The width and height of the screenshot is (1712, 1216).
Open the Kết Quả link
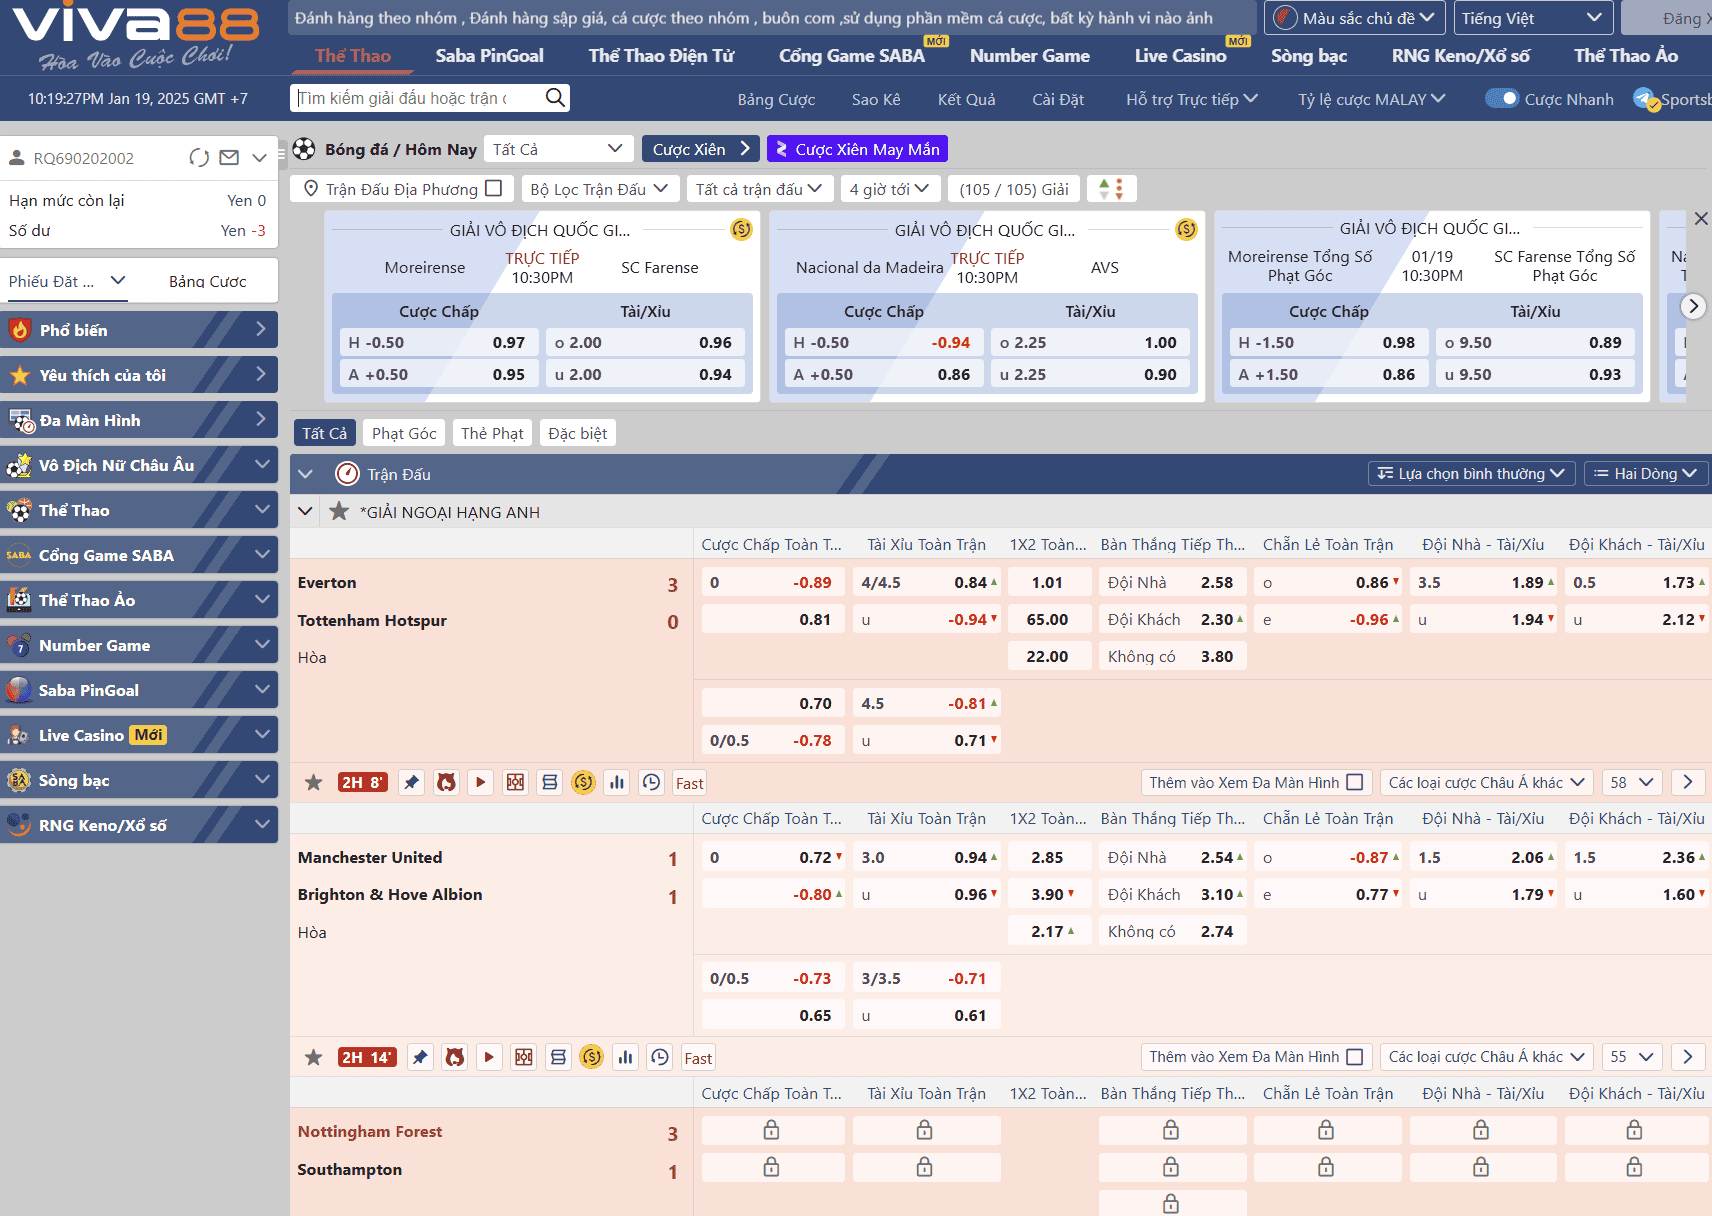pyautogui.click(x=966, y=100)
